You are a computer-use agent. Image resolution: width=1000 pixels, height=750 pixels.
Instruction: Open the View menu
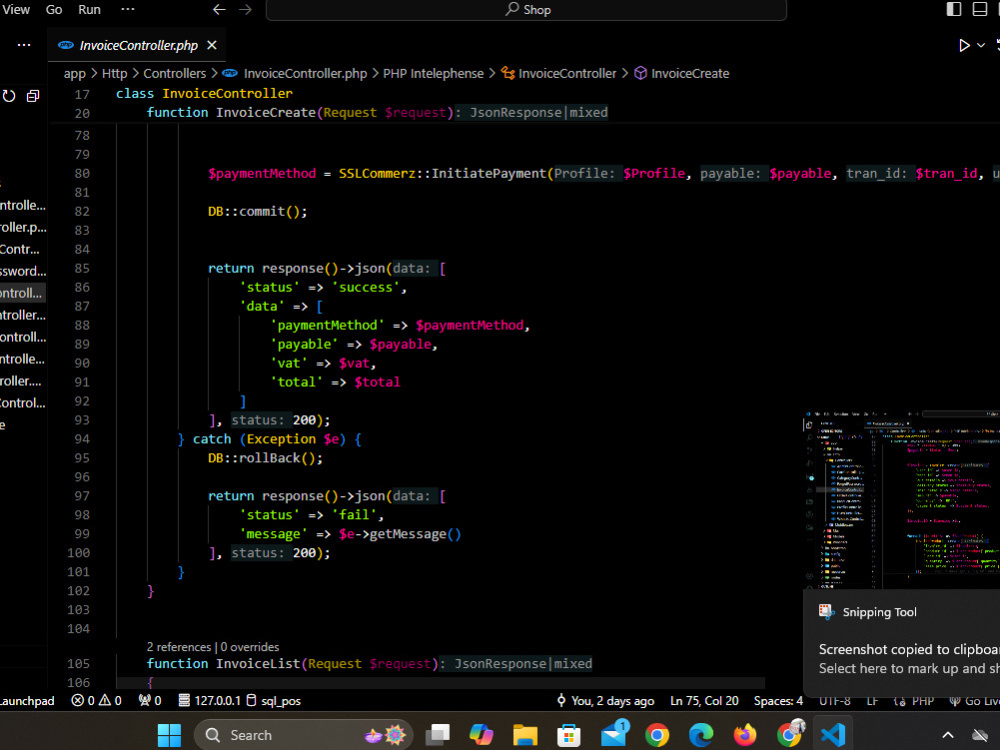(16, 10)
